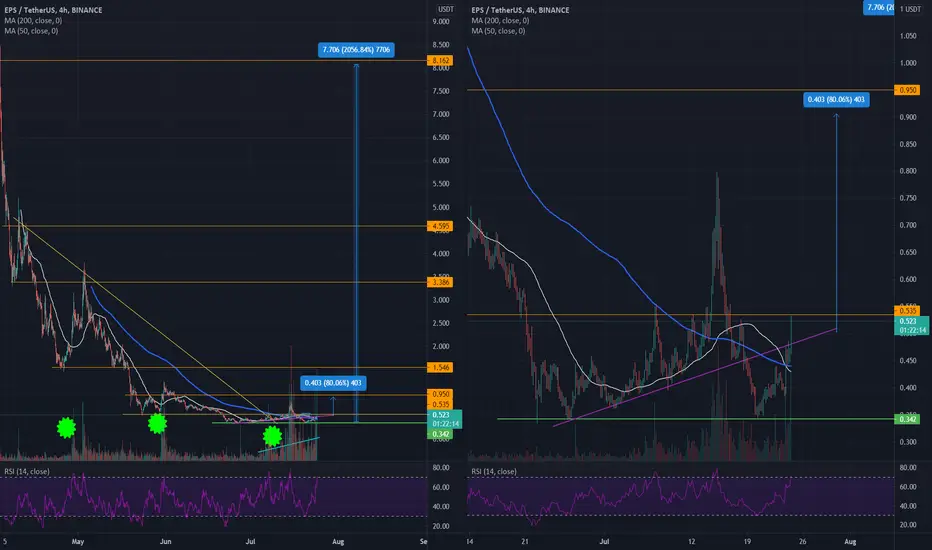Image resolution: width=932 pixels, height=550 pixels.
Task: Click the 26 date label on right time axis
Action: [802, 542]
